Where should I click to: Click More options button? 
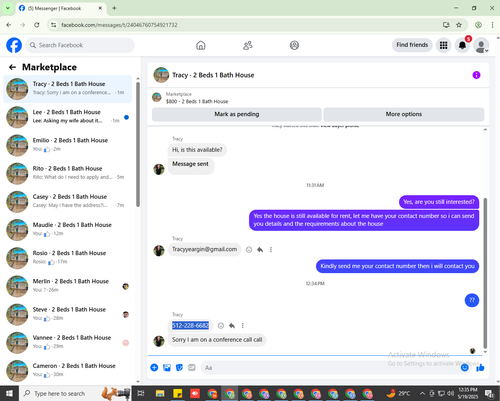coord(404,114)
